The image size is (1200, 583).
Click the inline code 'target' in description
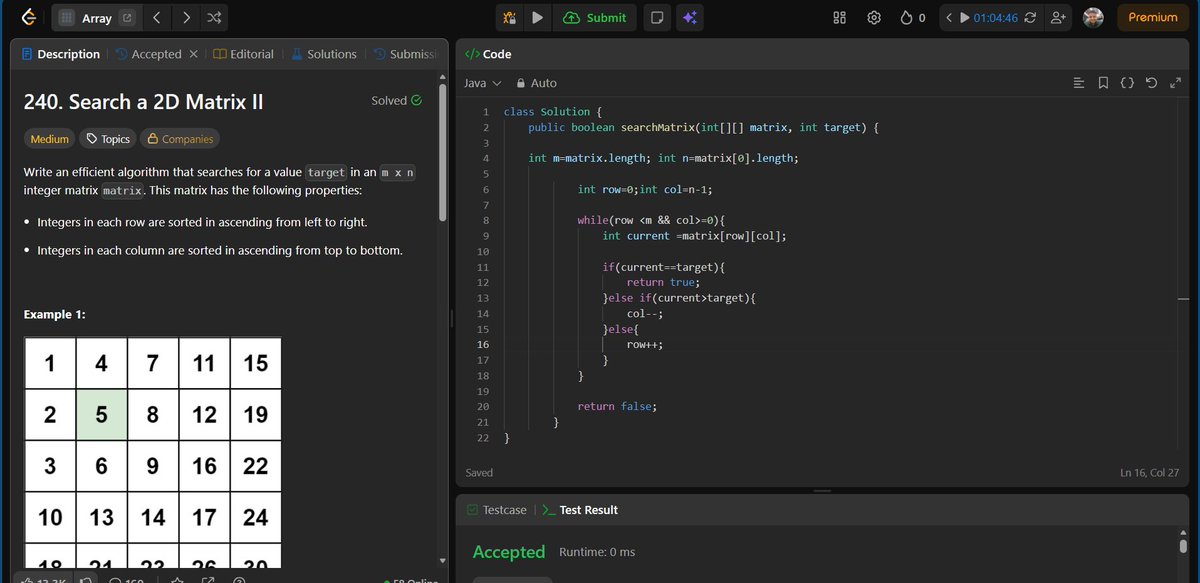(x=325, y=173)
